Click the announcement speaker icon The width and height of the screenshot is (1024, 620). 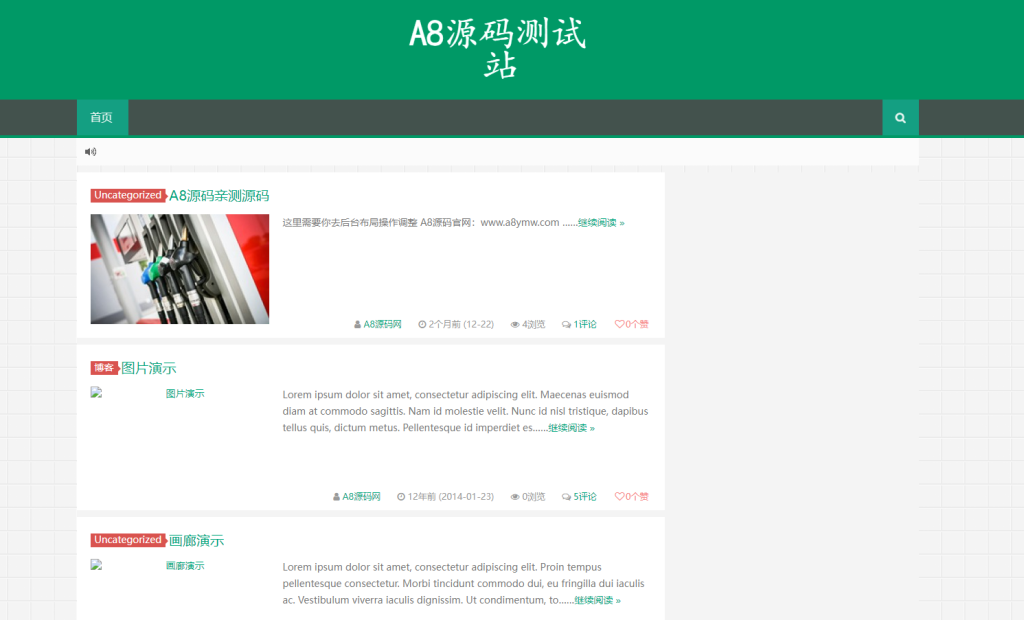(91, 150)
